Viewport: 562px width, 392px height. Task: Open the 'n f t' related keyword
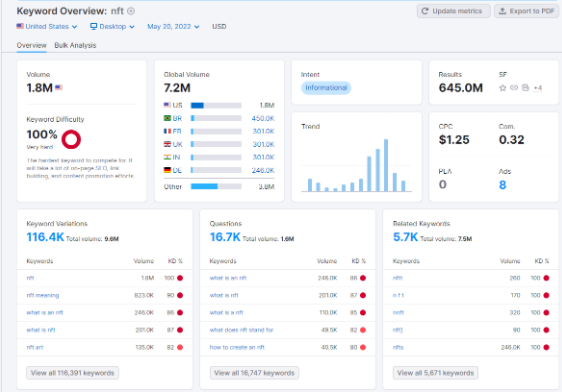click(x=398, y=295)
